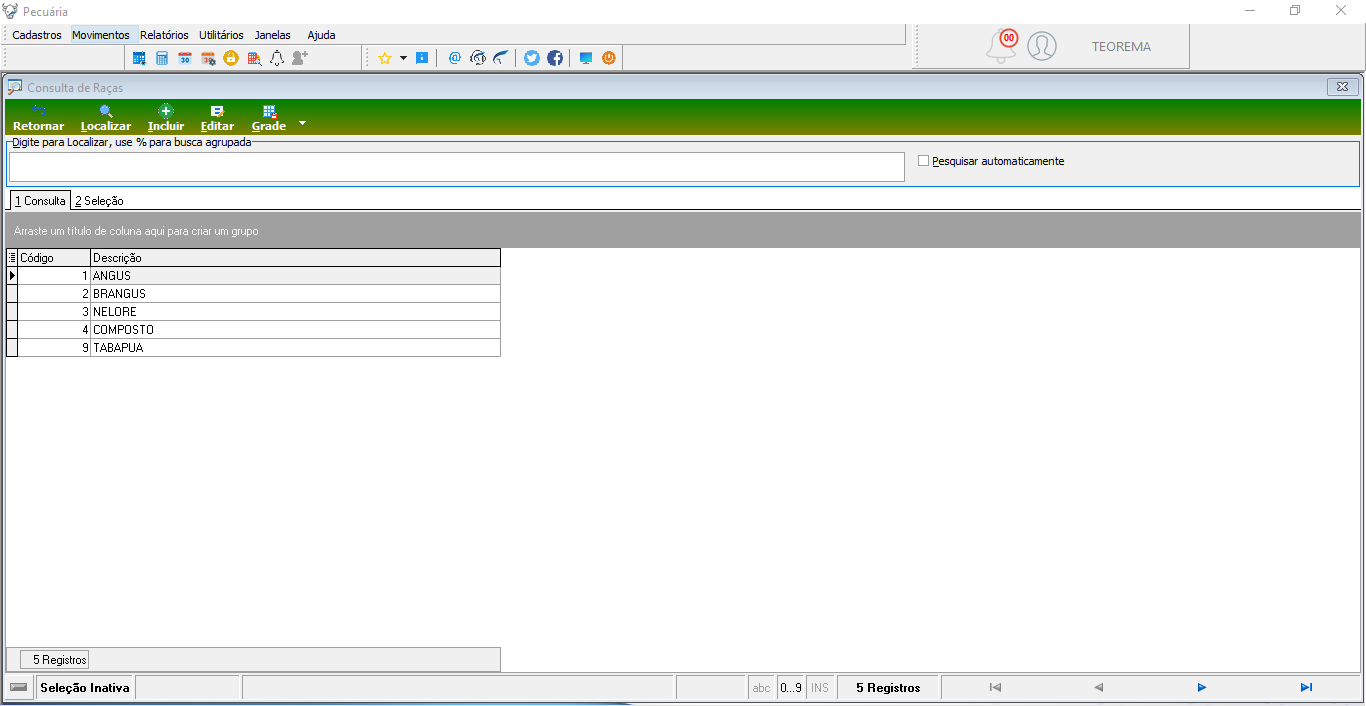
Task: Click the yellow favorites star icon
Action: point(384,58)
